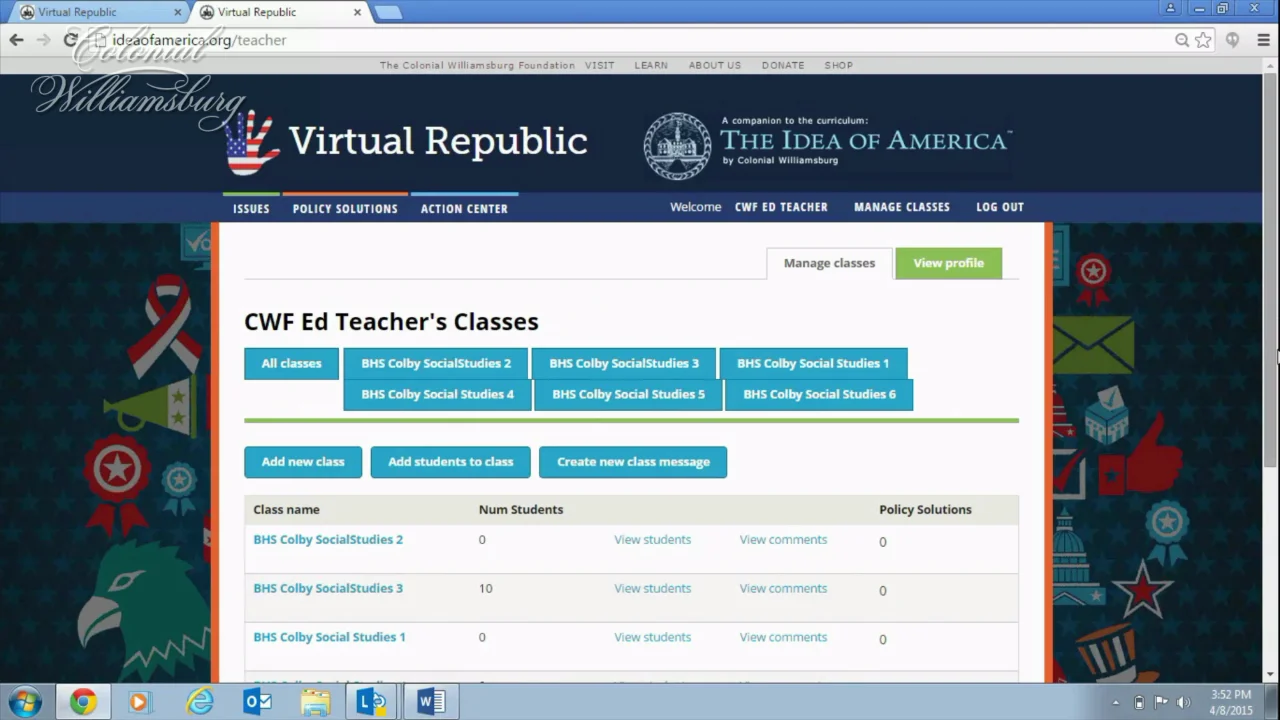
Task: Click ABOUT US in top bar
Action: point(715,65)
